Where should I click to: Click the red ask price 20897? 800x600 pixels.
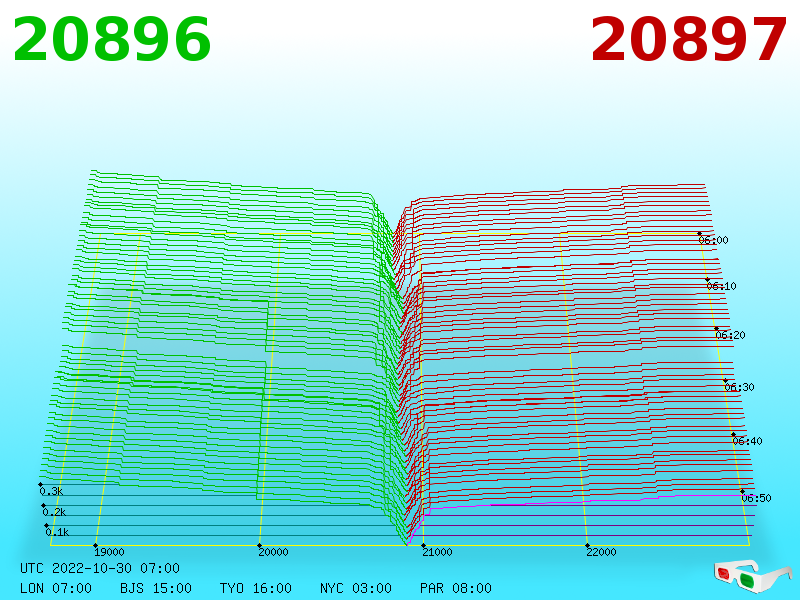coord(689,40)
